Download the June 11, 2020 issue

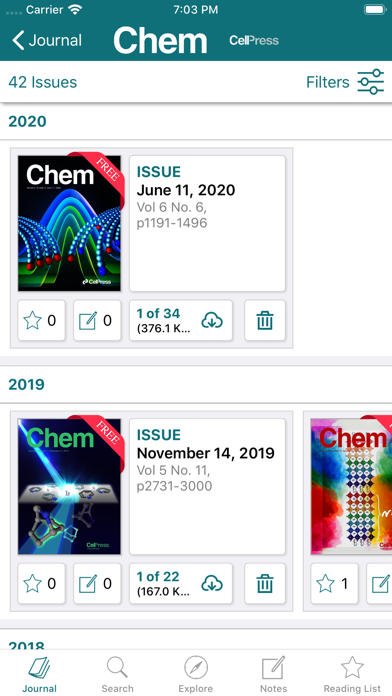pos(181,320)
